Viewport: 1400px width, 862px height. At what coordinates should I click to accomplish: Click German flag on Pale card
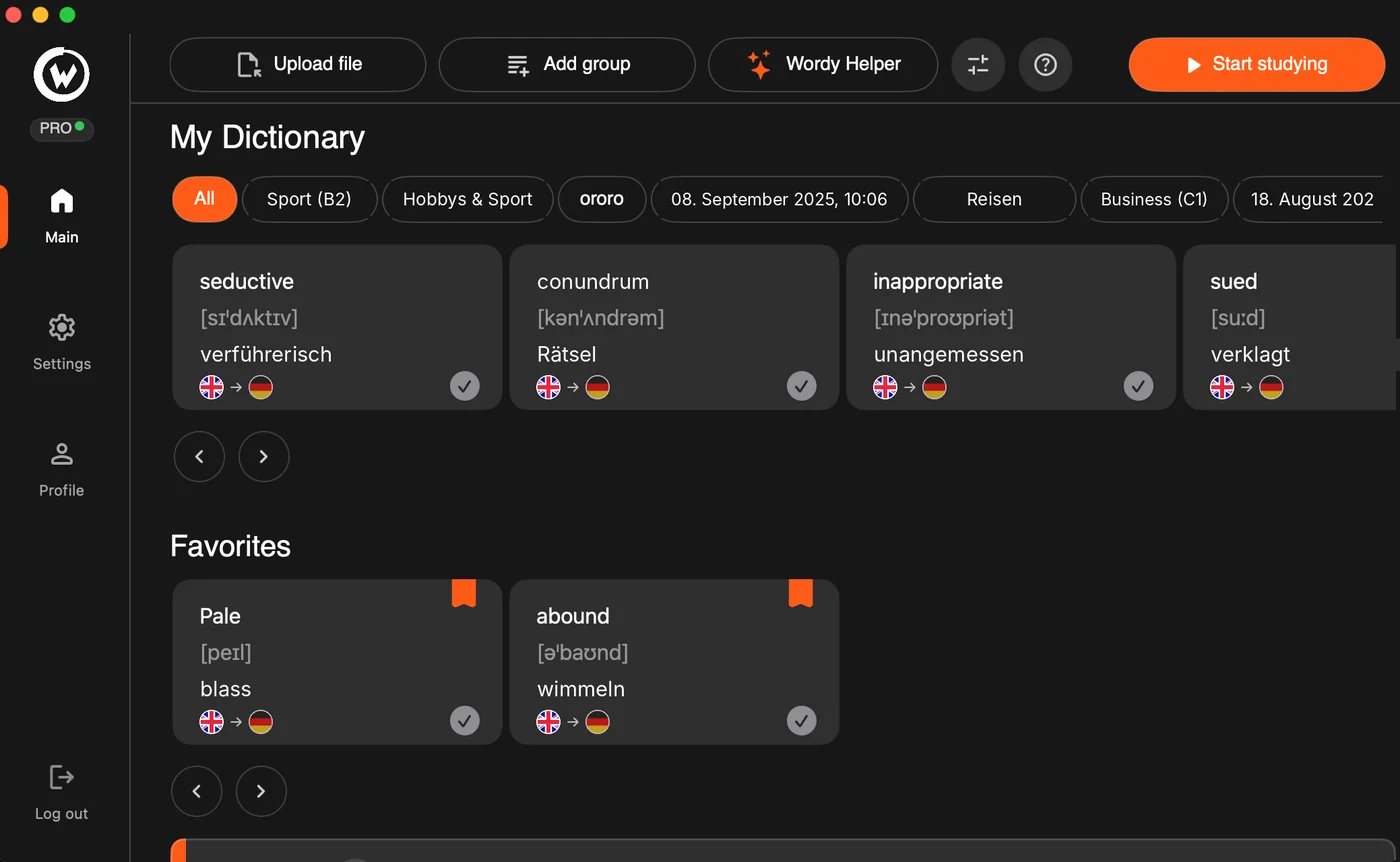click(260, 722)
